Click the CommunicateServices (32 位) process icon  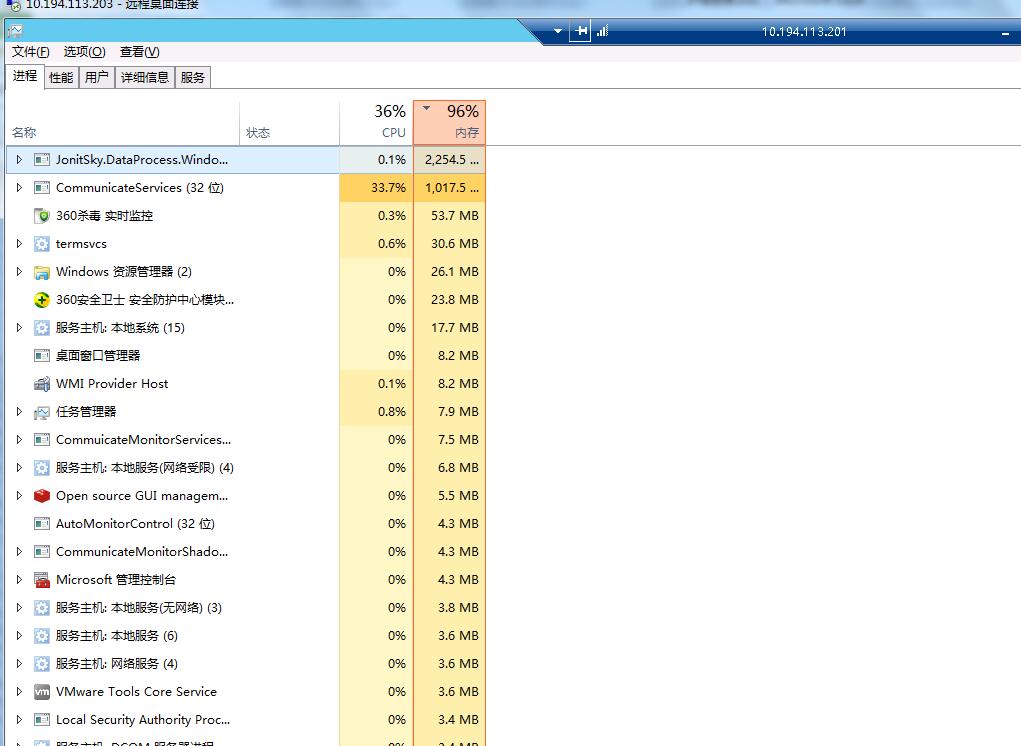click(x=42, y=187)
